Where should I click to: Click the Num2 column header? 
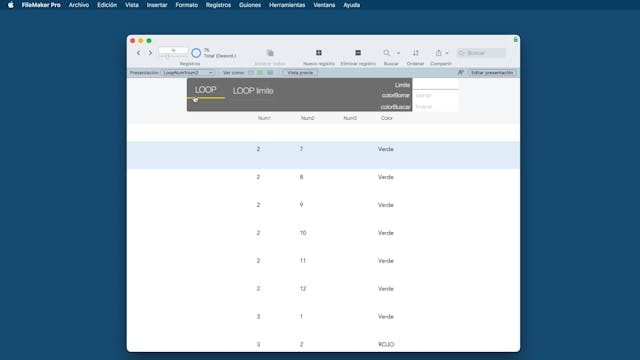pos(307,118)
